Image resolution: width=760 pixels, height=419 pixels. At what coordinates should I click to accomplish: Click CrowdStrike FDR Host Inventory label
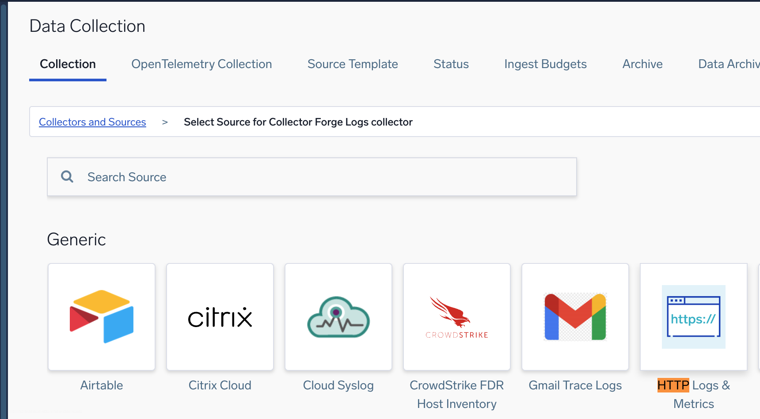coord(457,394)
